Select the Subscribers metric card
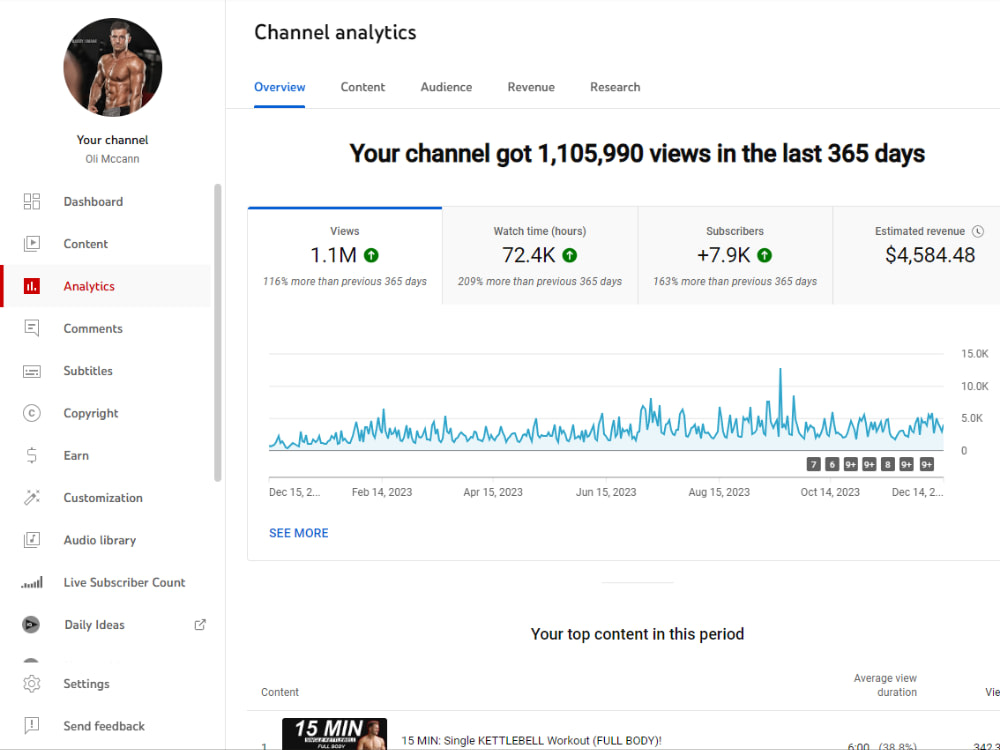The image size is (1000, 750). tap(735, 256)
